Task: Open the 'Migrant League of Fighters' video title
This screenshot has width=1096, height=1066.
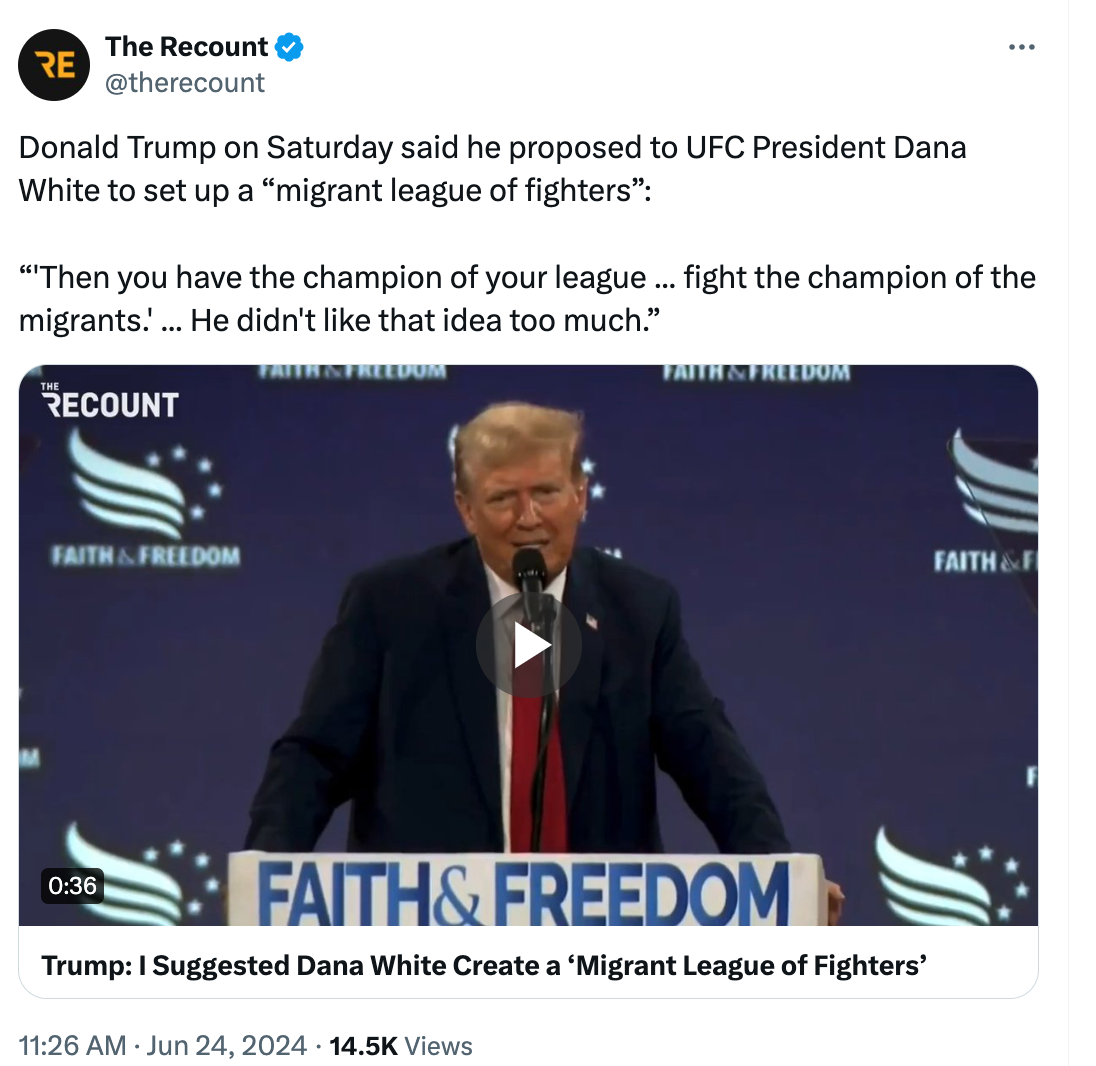Action: click(484, 965)
